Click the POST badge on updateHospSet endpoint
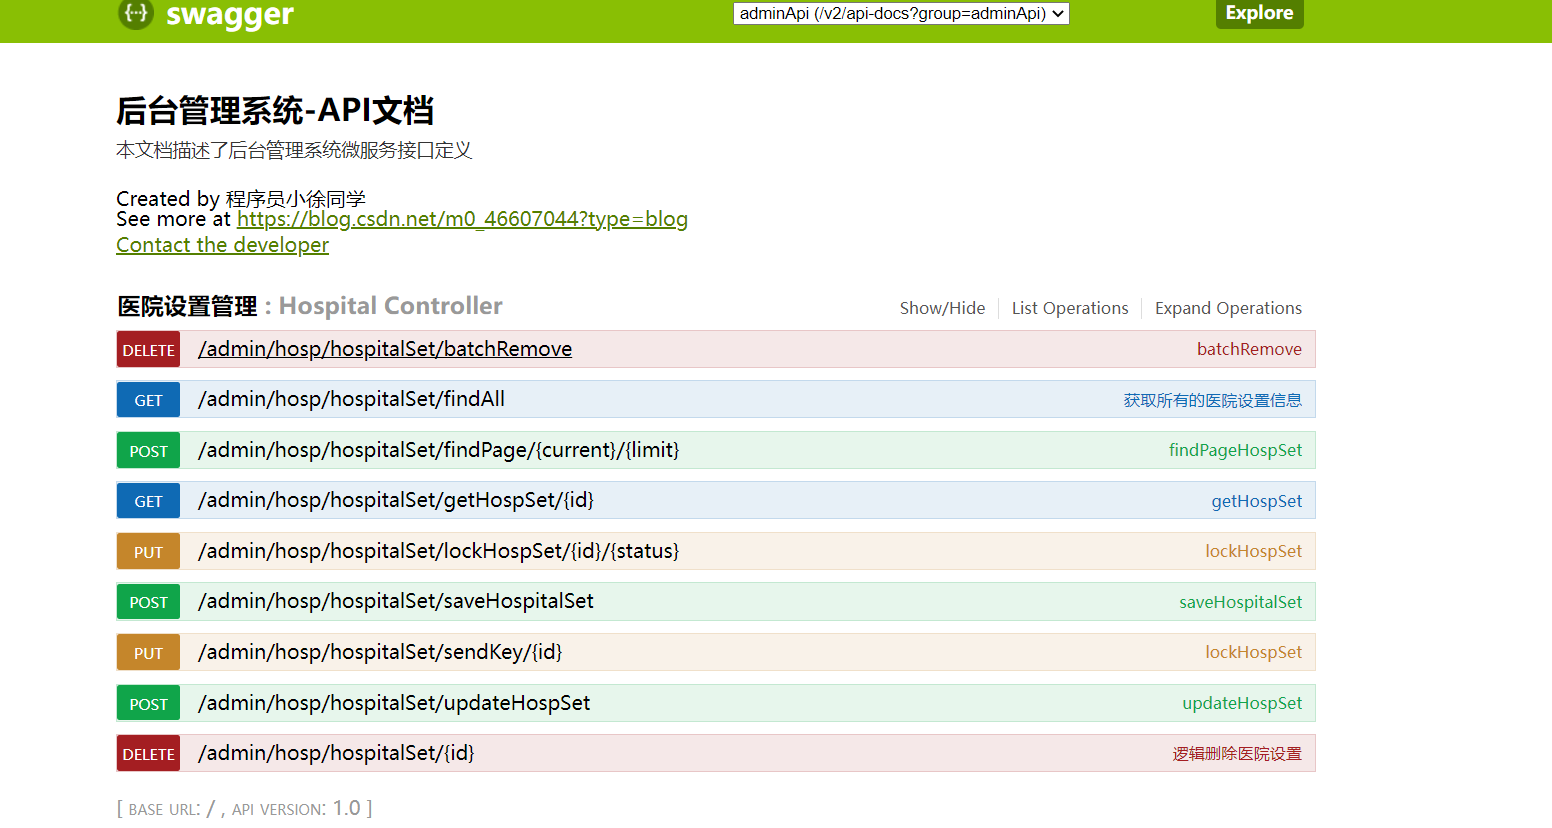This screenshot has width=1552, height=828. click(147, 702)
